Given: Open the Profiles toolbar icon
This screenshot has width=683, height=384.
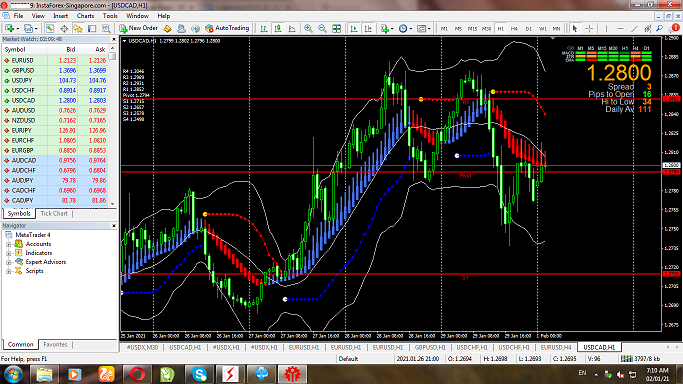Looking at the screenshot, I should click(x=28, y=28).
